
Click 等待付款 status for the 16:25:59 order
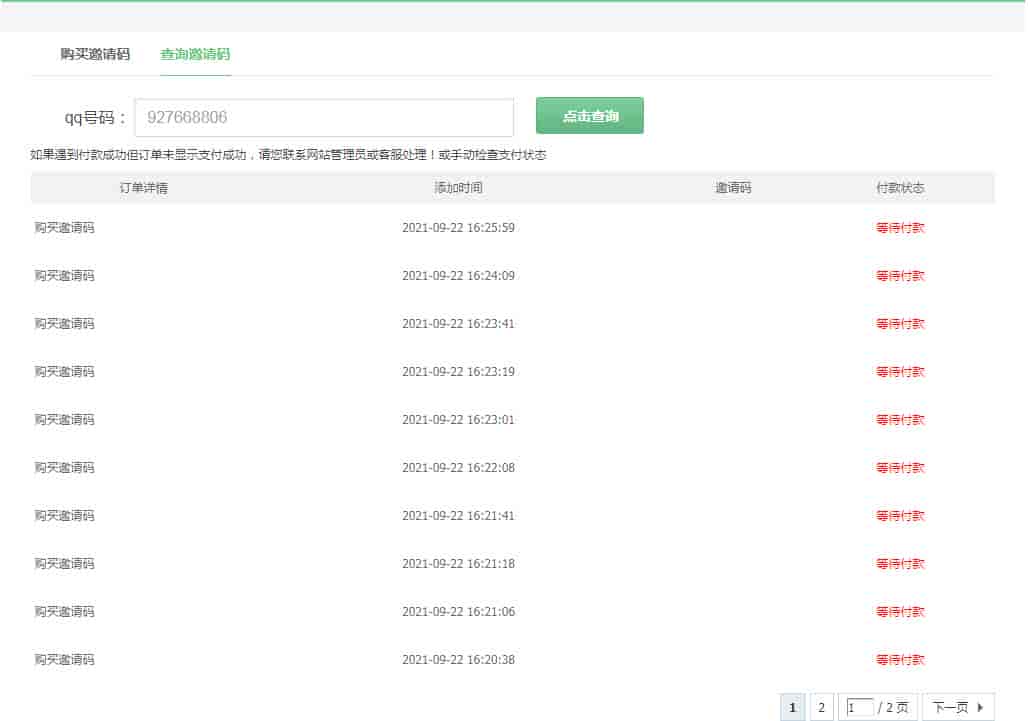click(900, 228)
